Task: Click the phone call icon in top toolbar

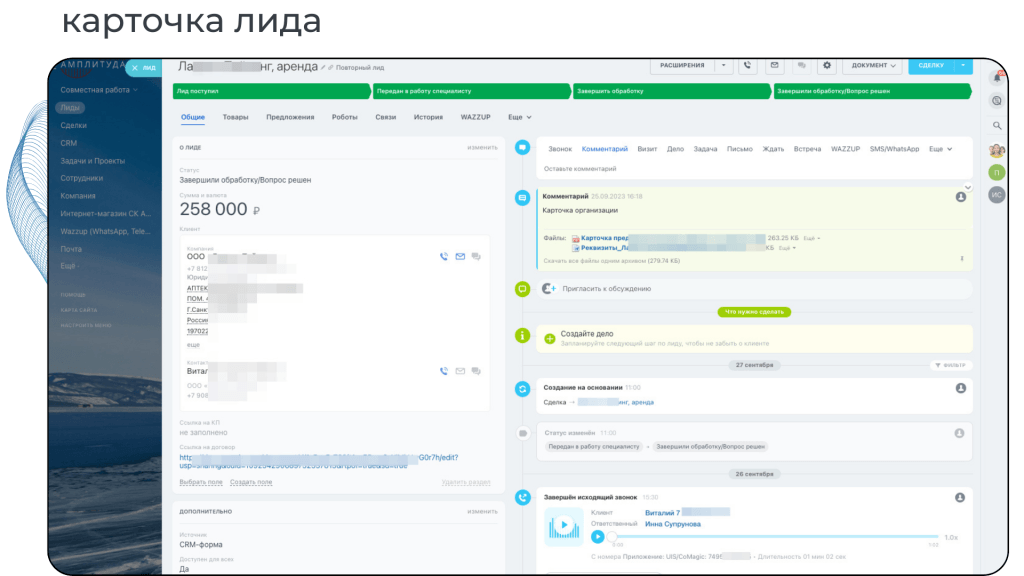Action: point(747,65)
